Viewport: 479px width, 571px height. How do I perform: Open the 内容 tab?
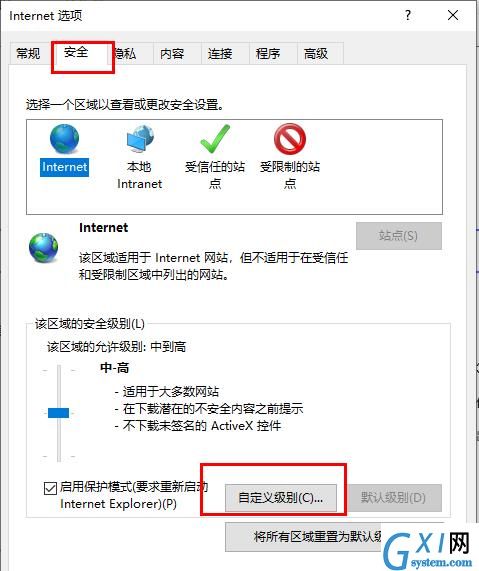(172, 54)
